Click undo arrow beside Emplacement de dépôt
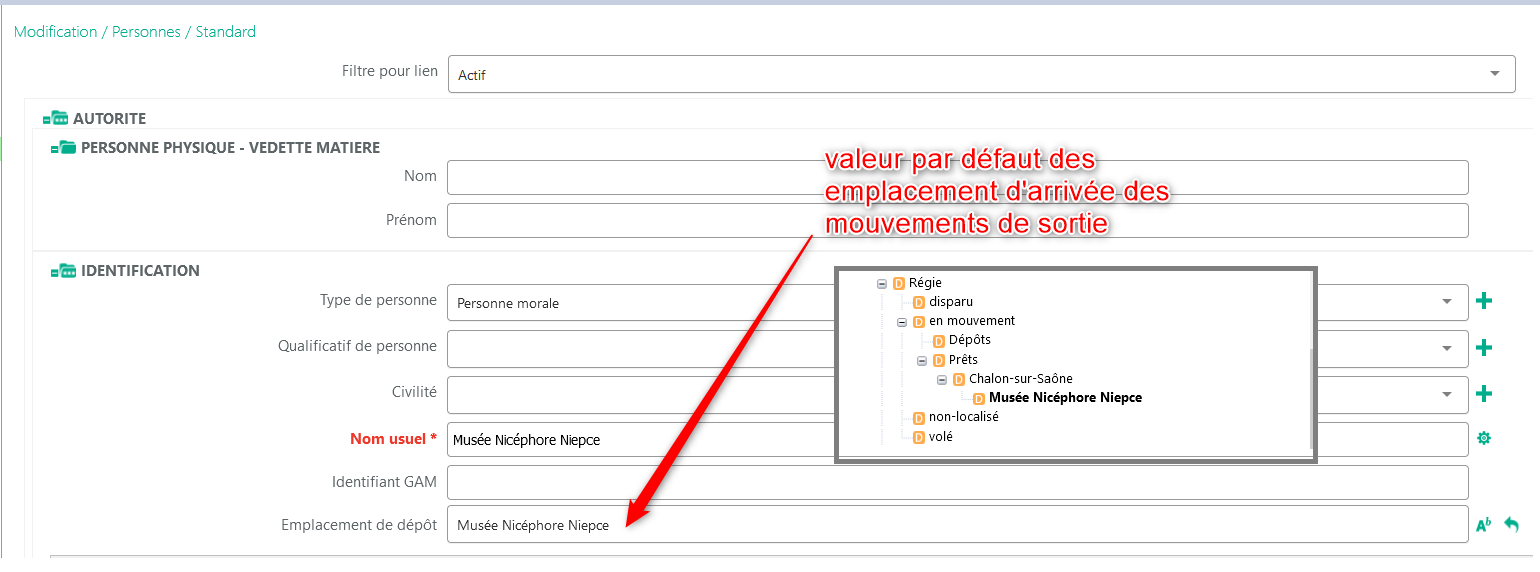The image size is (1540, 572). coord(1511,525)
